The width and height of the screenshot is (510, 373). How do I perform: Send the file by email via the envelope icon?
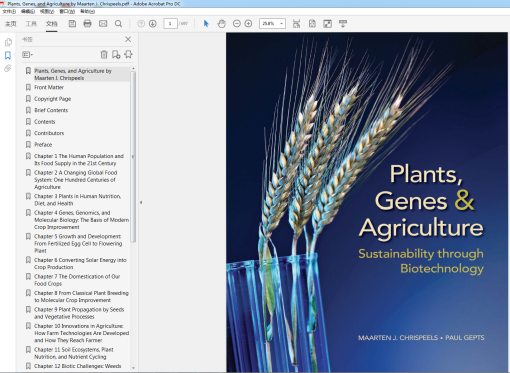coord(103,24)
